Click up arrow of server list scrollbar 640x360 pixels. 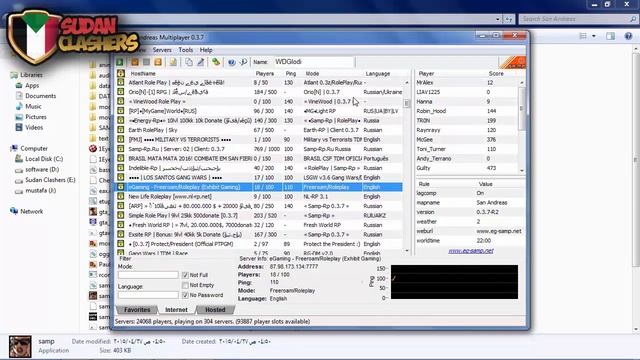click(x=407, y=82)
